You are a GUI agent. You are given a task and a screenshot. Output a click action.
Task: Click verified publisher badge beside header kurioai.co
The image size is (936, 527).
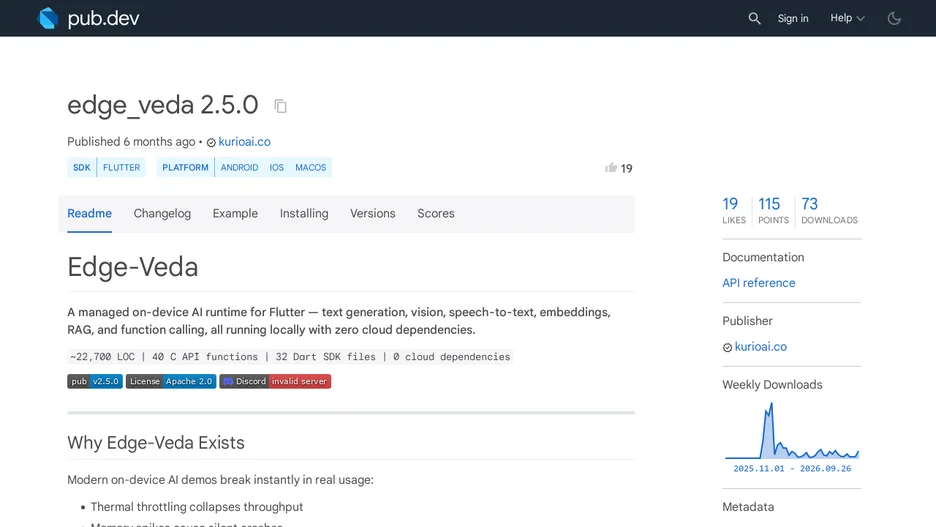click(211, 143)
